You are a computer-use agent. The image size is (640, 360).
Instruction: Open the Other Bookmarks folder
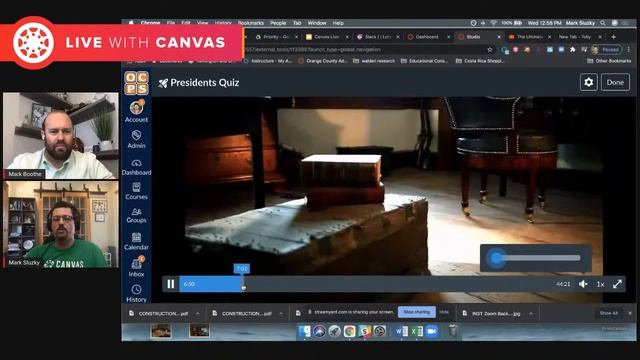(x=609, y=61)
